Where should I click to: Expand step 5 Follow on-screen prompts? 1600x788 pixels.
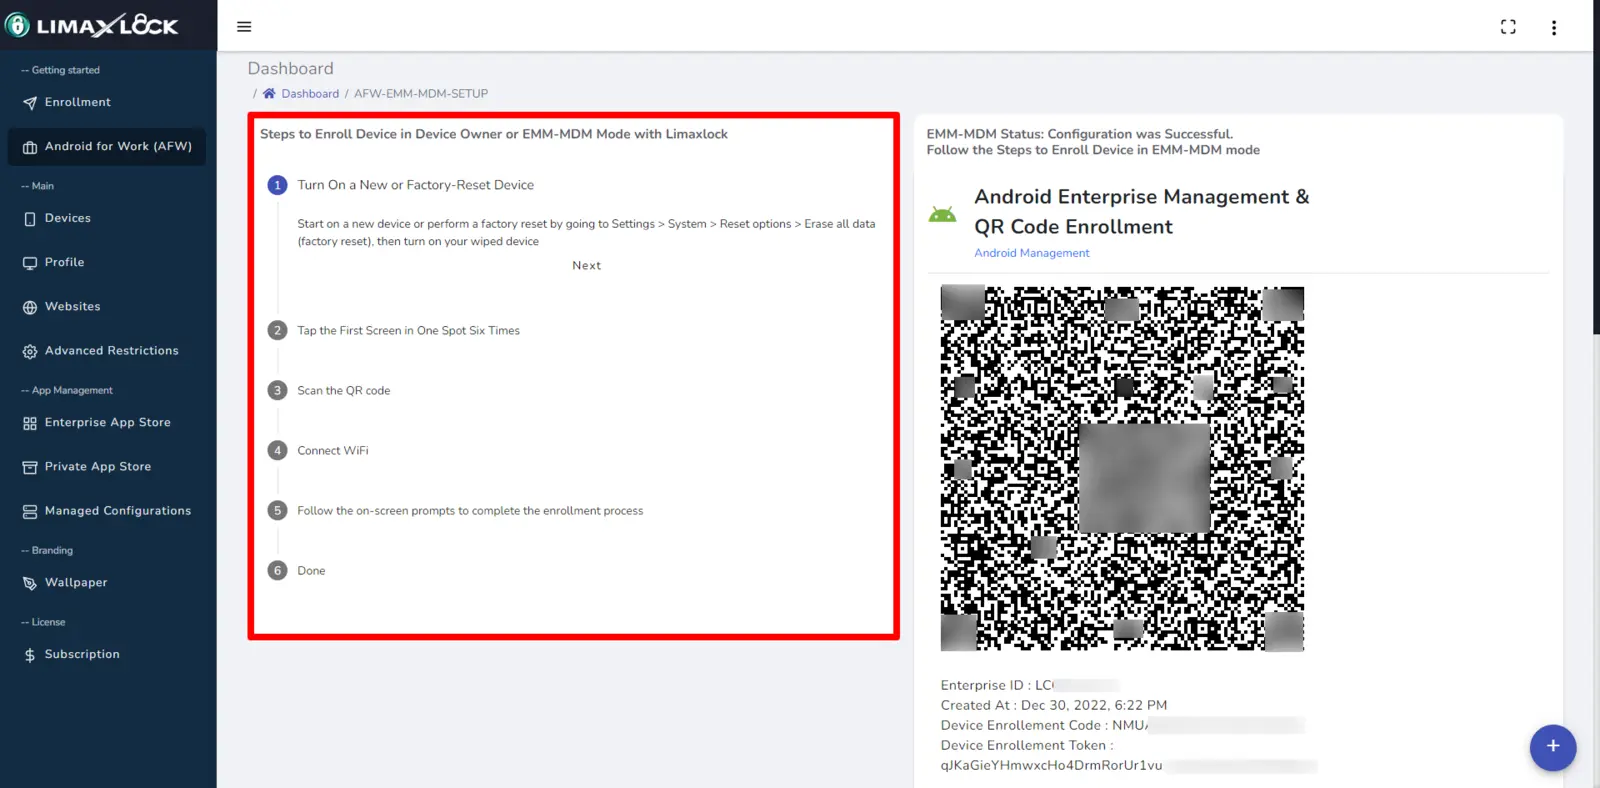[x=455, y=511]
